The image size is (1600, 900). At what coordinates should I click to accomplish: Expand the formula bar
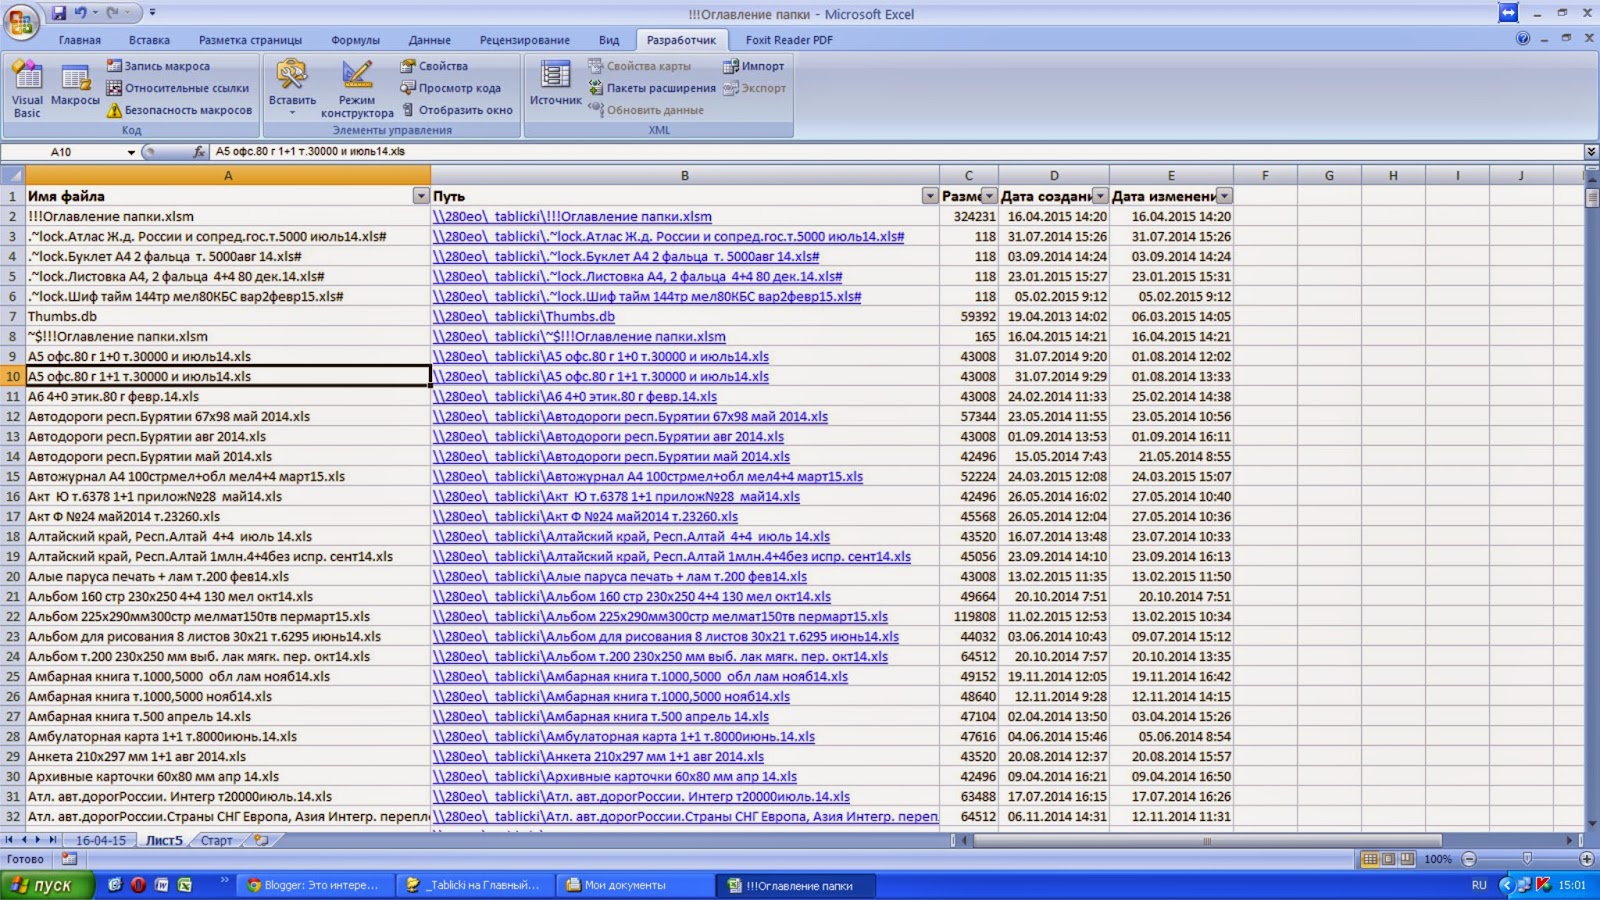(x=1591, y=152)
